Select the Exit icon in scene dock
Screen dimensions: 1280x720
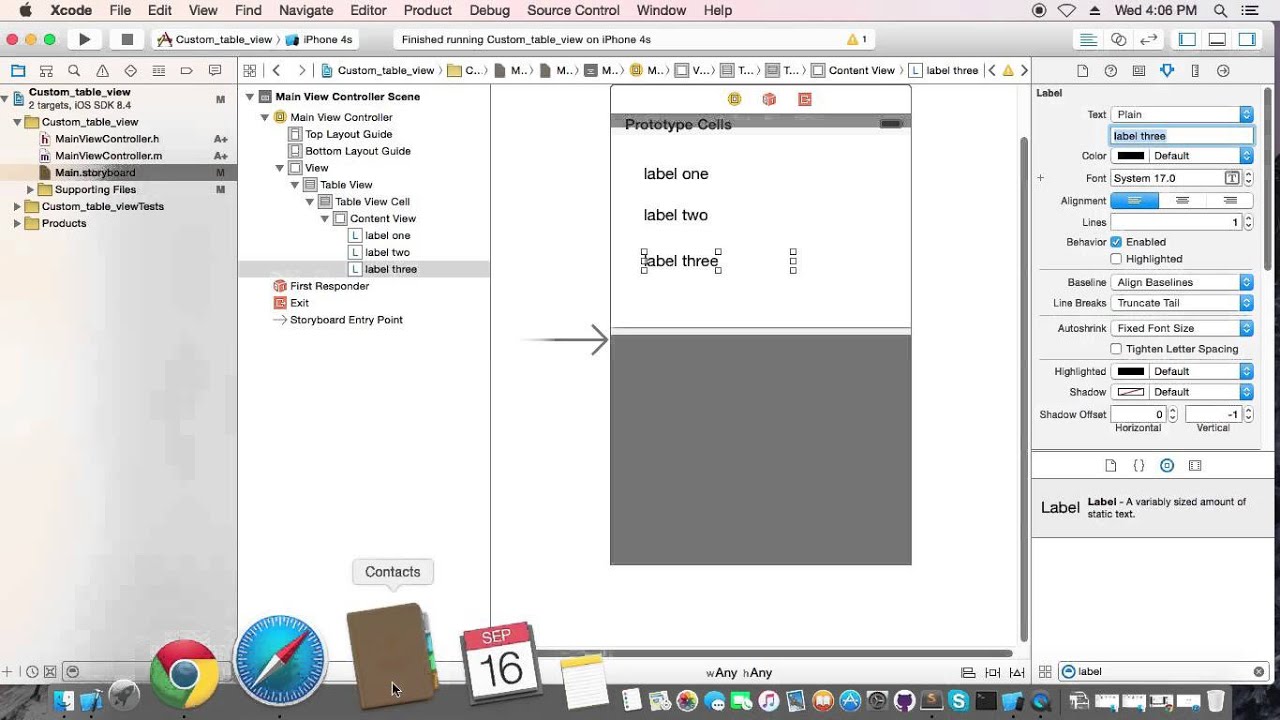click(x=804, y=99)
